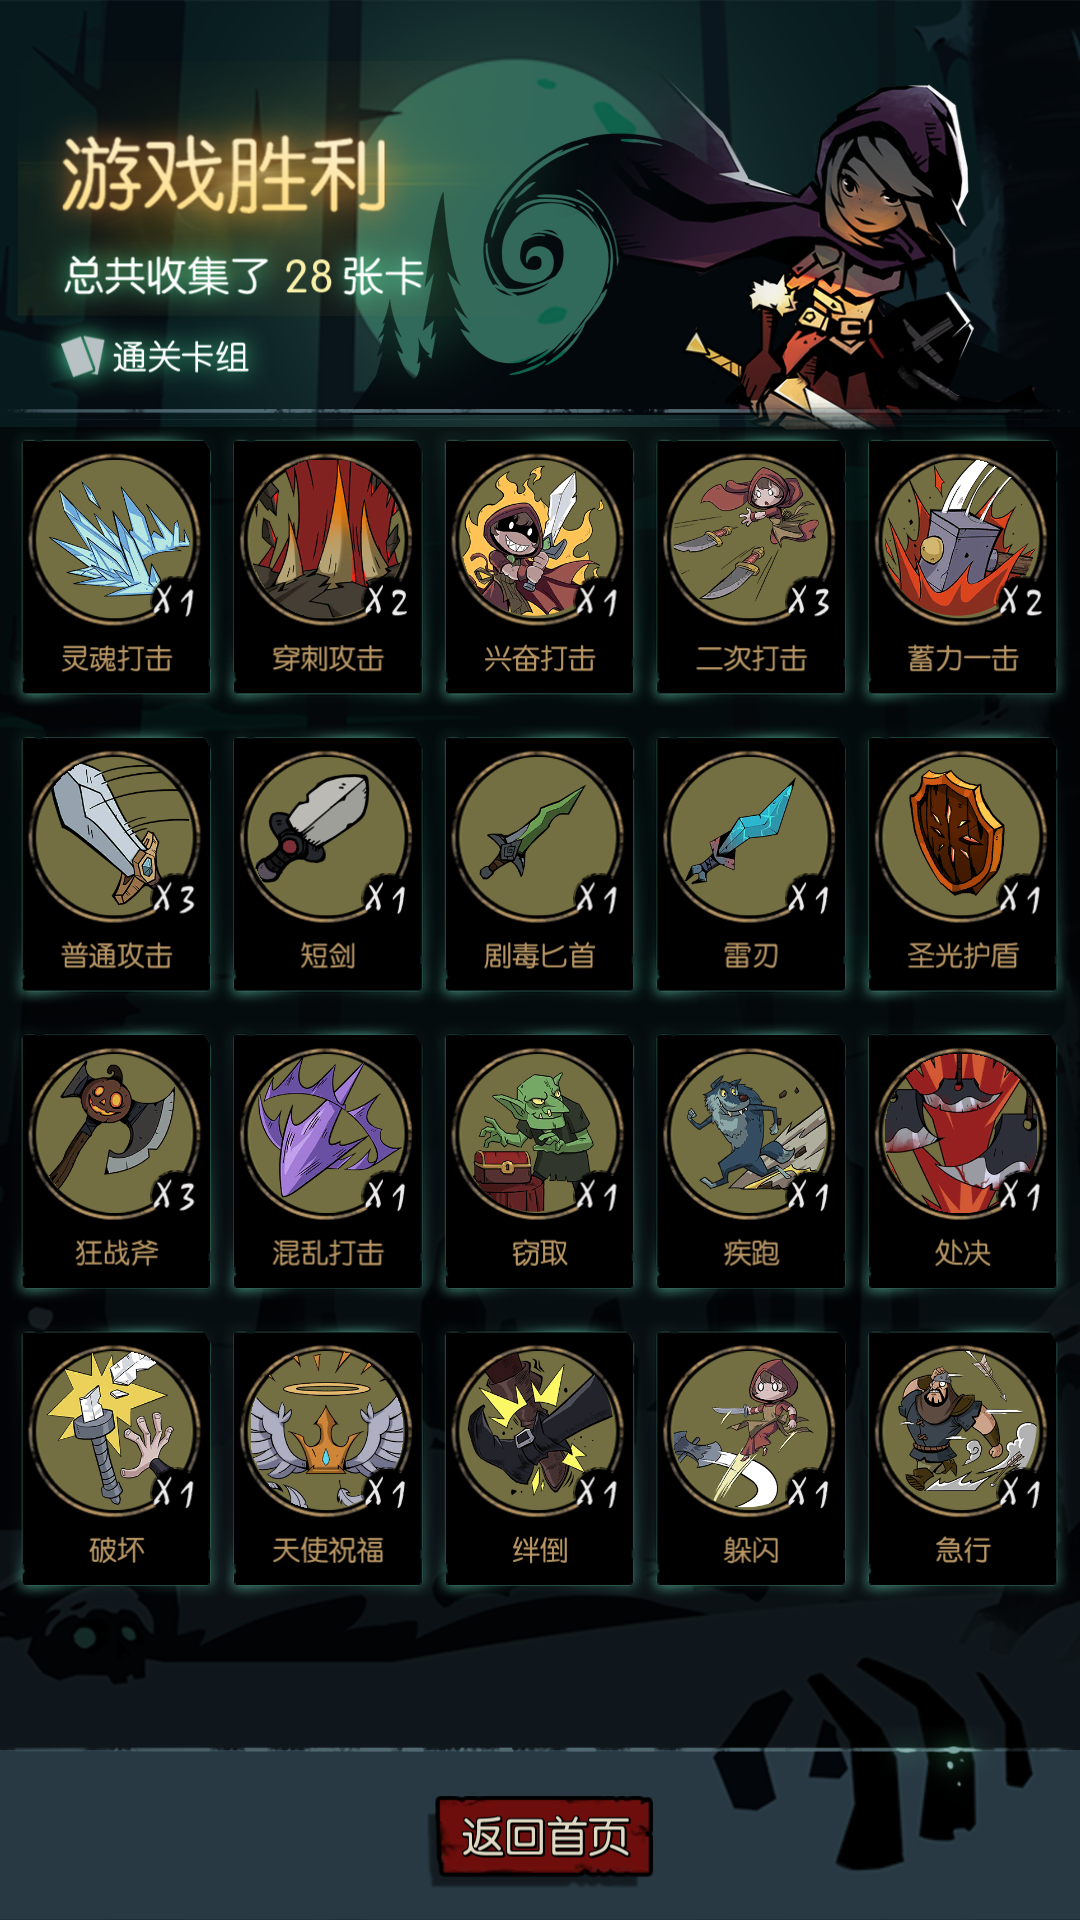View the 圣光护盾 shield card
The image size is (1080, 1920).
coord(962,864)
